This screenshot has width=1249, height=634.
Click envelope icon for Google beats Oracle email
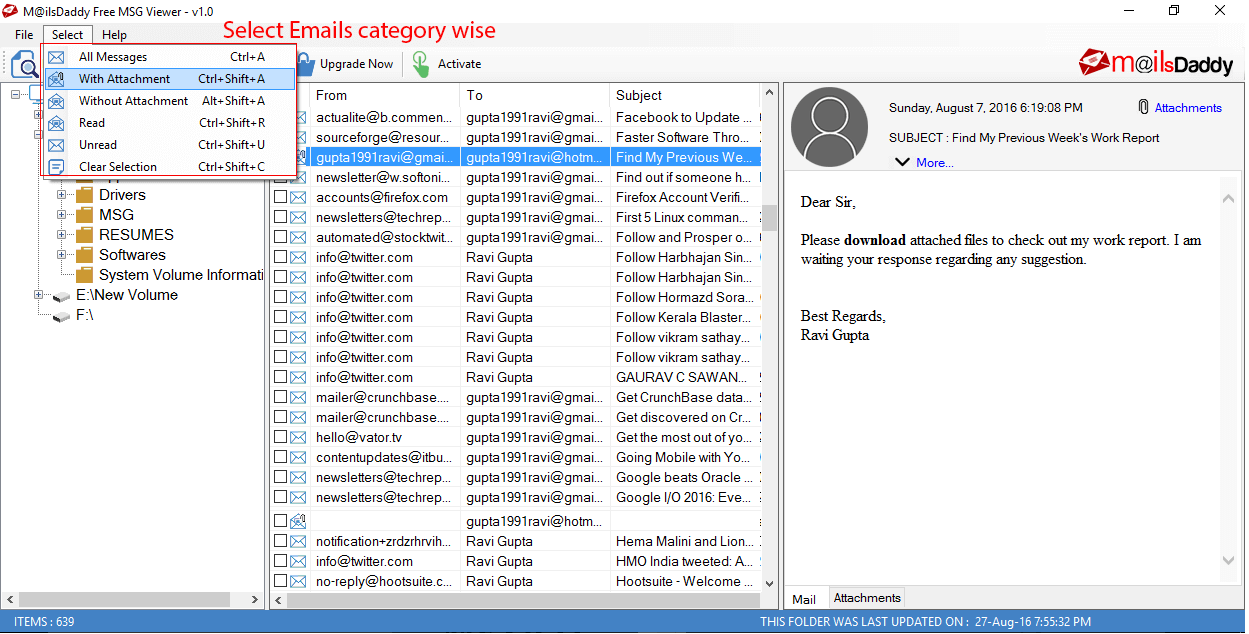tap(298, 477)
